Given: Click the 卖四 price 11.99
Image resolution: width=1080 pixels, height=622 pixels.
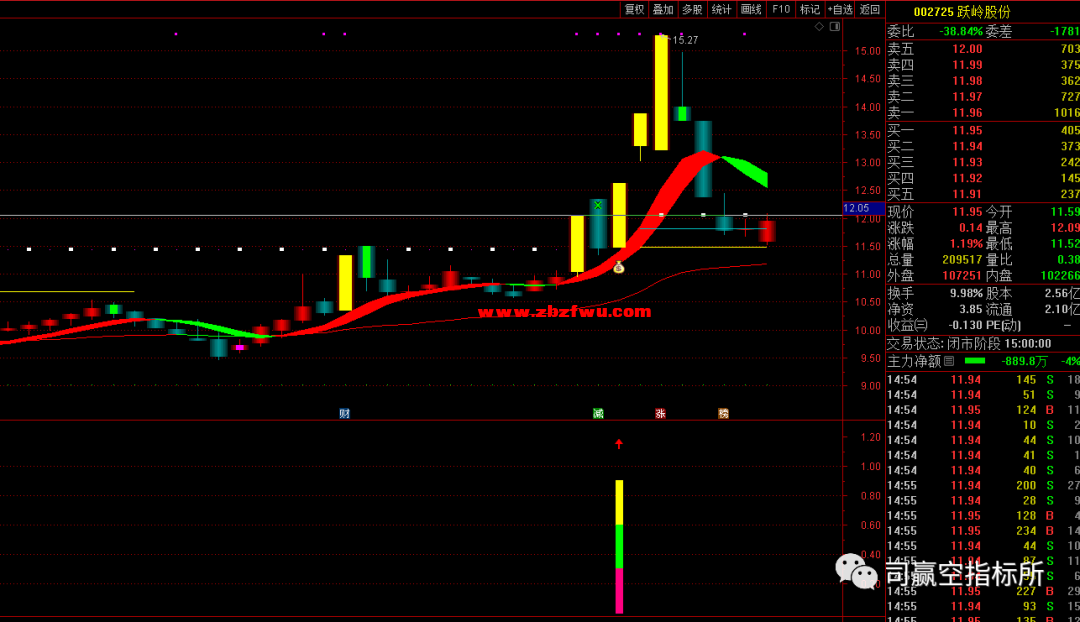Looking at the screenshot, I should coord(967,65).
